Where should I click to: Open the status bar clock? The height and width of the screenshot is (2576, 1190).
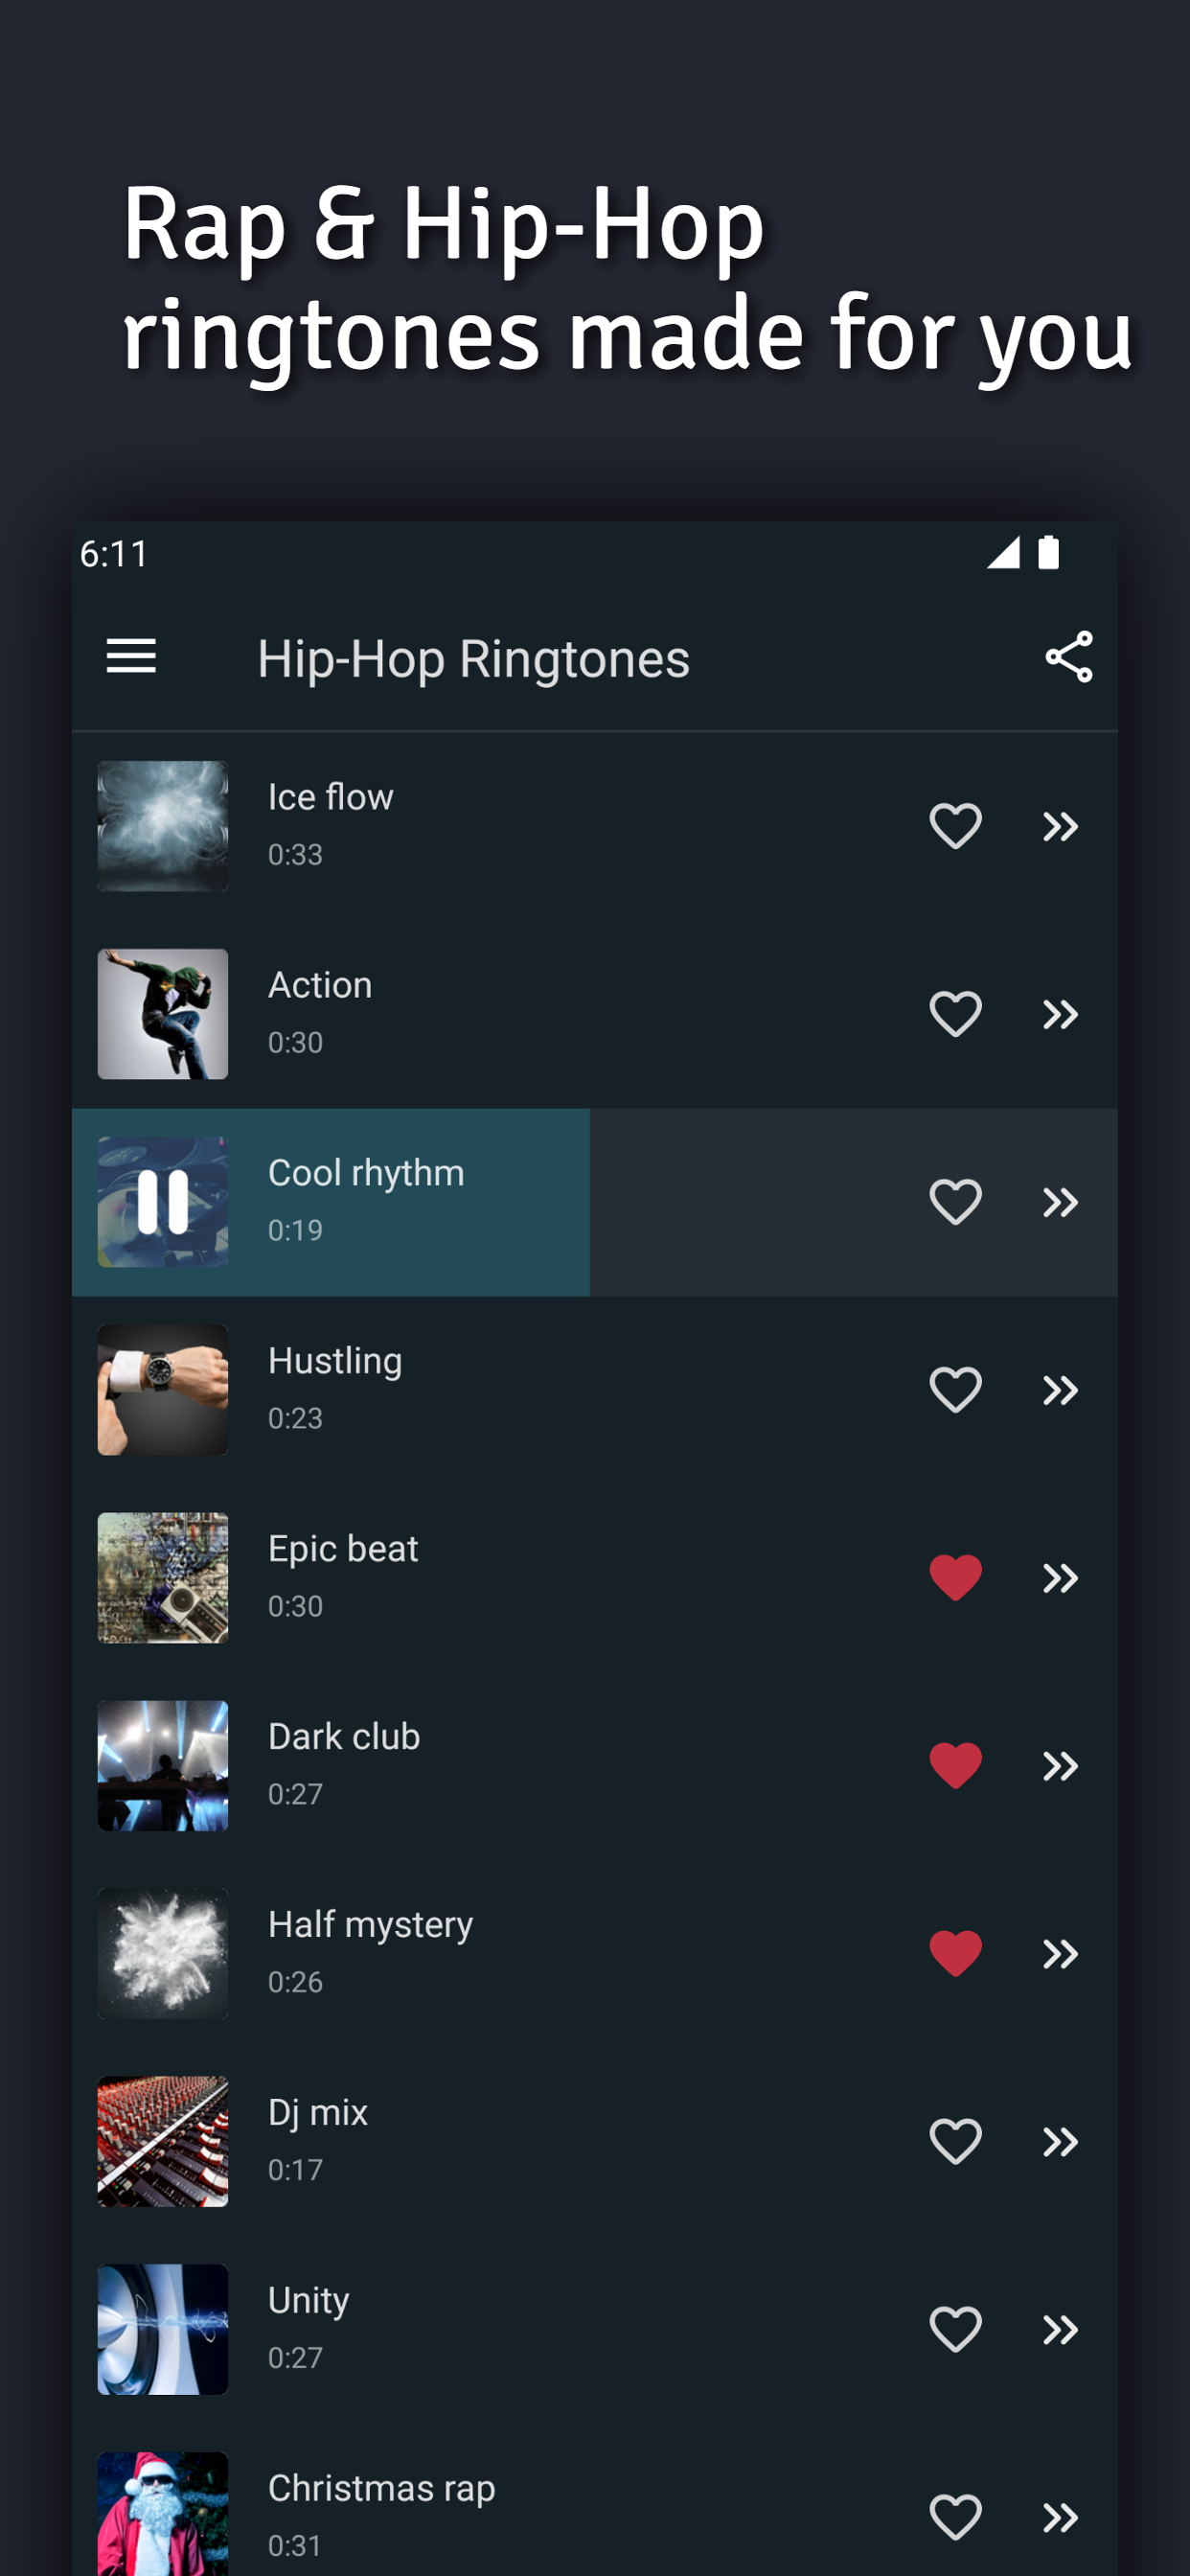click(113, 553)
